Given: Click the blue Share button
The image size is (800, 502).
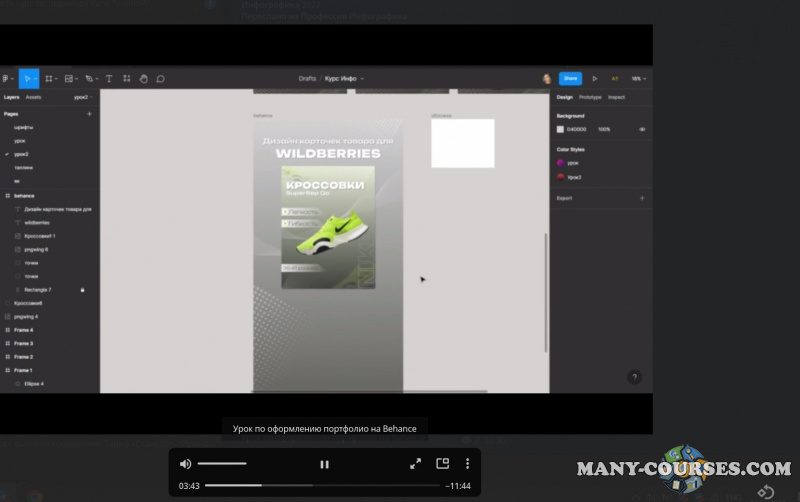Looking at the screenshot, I should [x=570, y=78].
